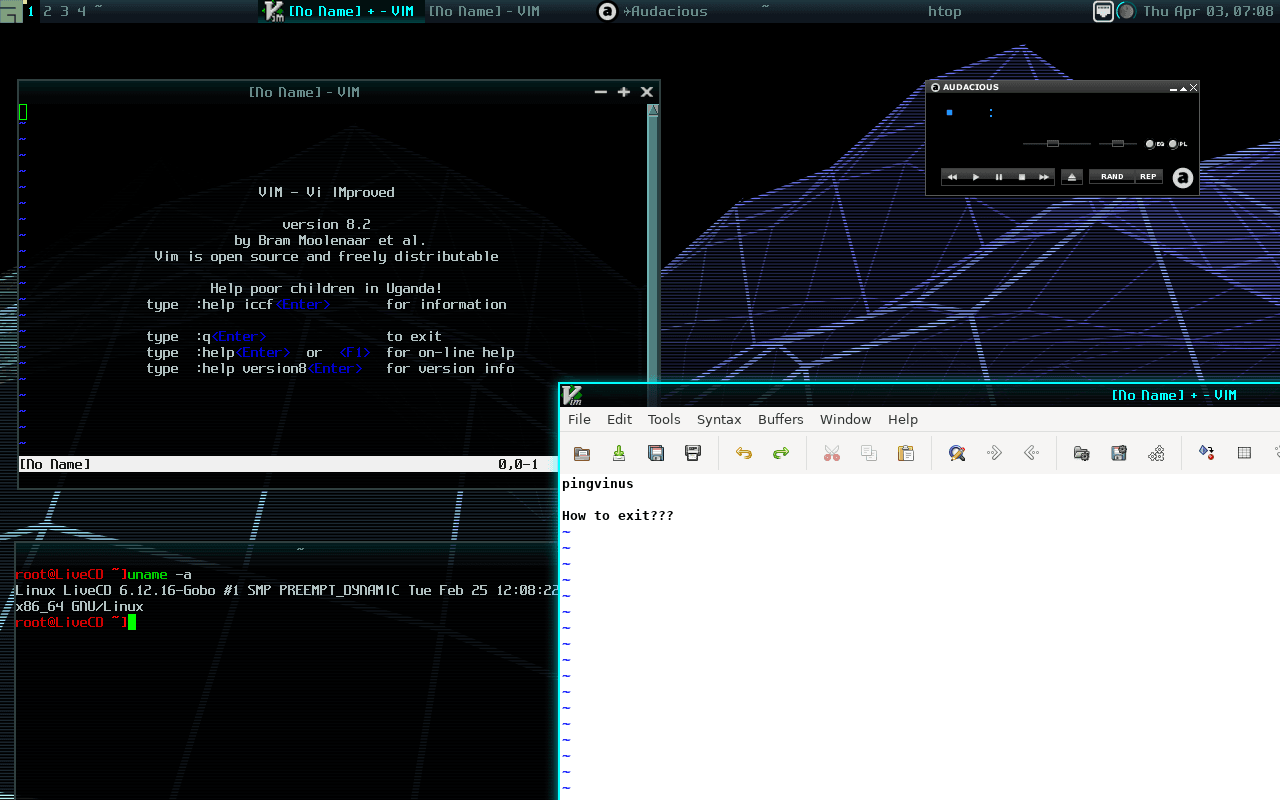
Task: Open the File menu in gVim
Action: click(579, 419)
